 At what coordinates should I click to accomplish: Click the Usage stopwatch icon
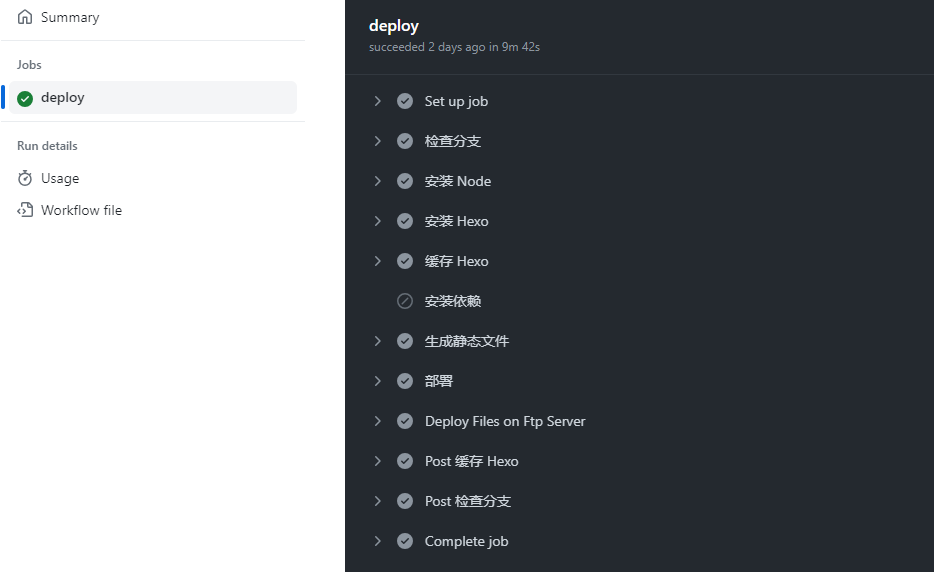coord(25,178)
